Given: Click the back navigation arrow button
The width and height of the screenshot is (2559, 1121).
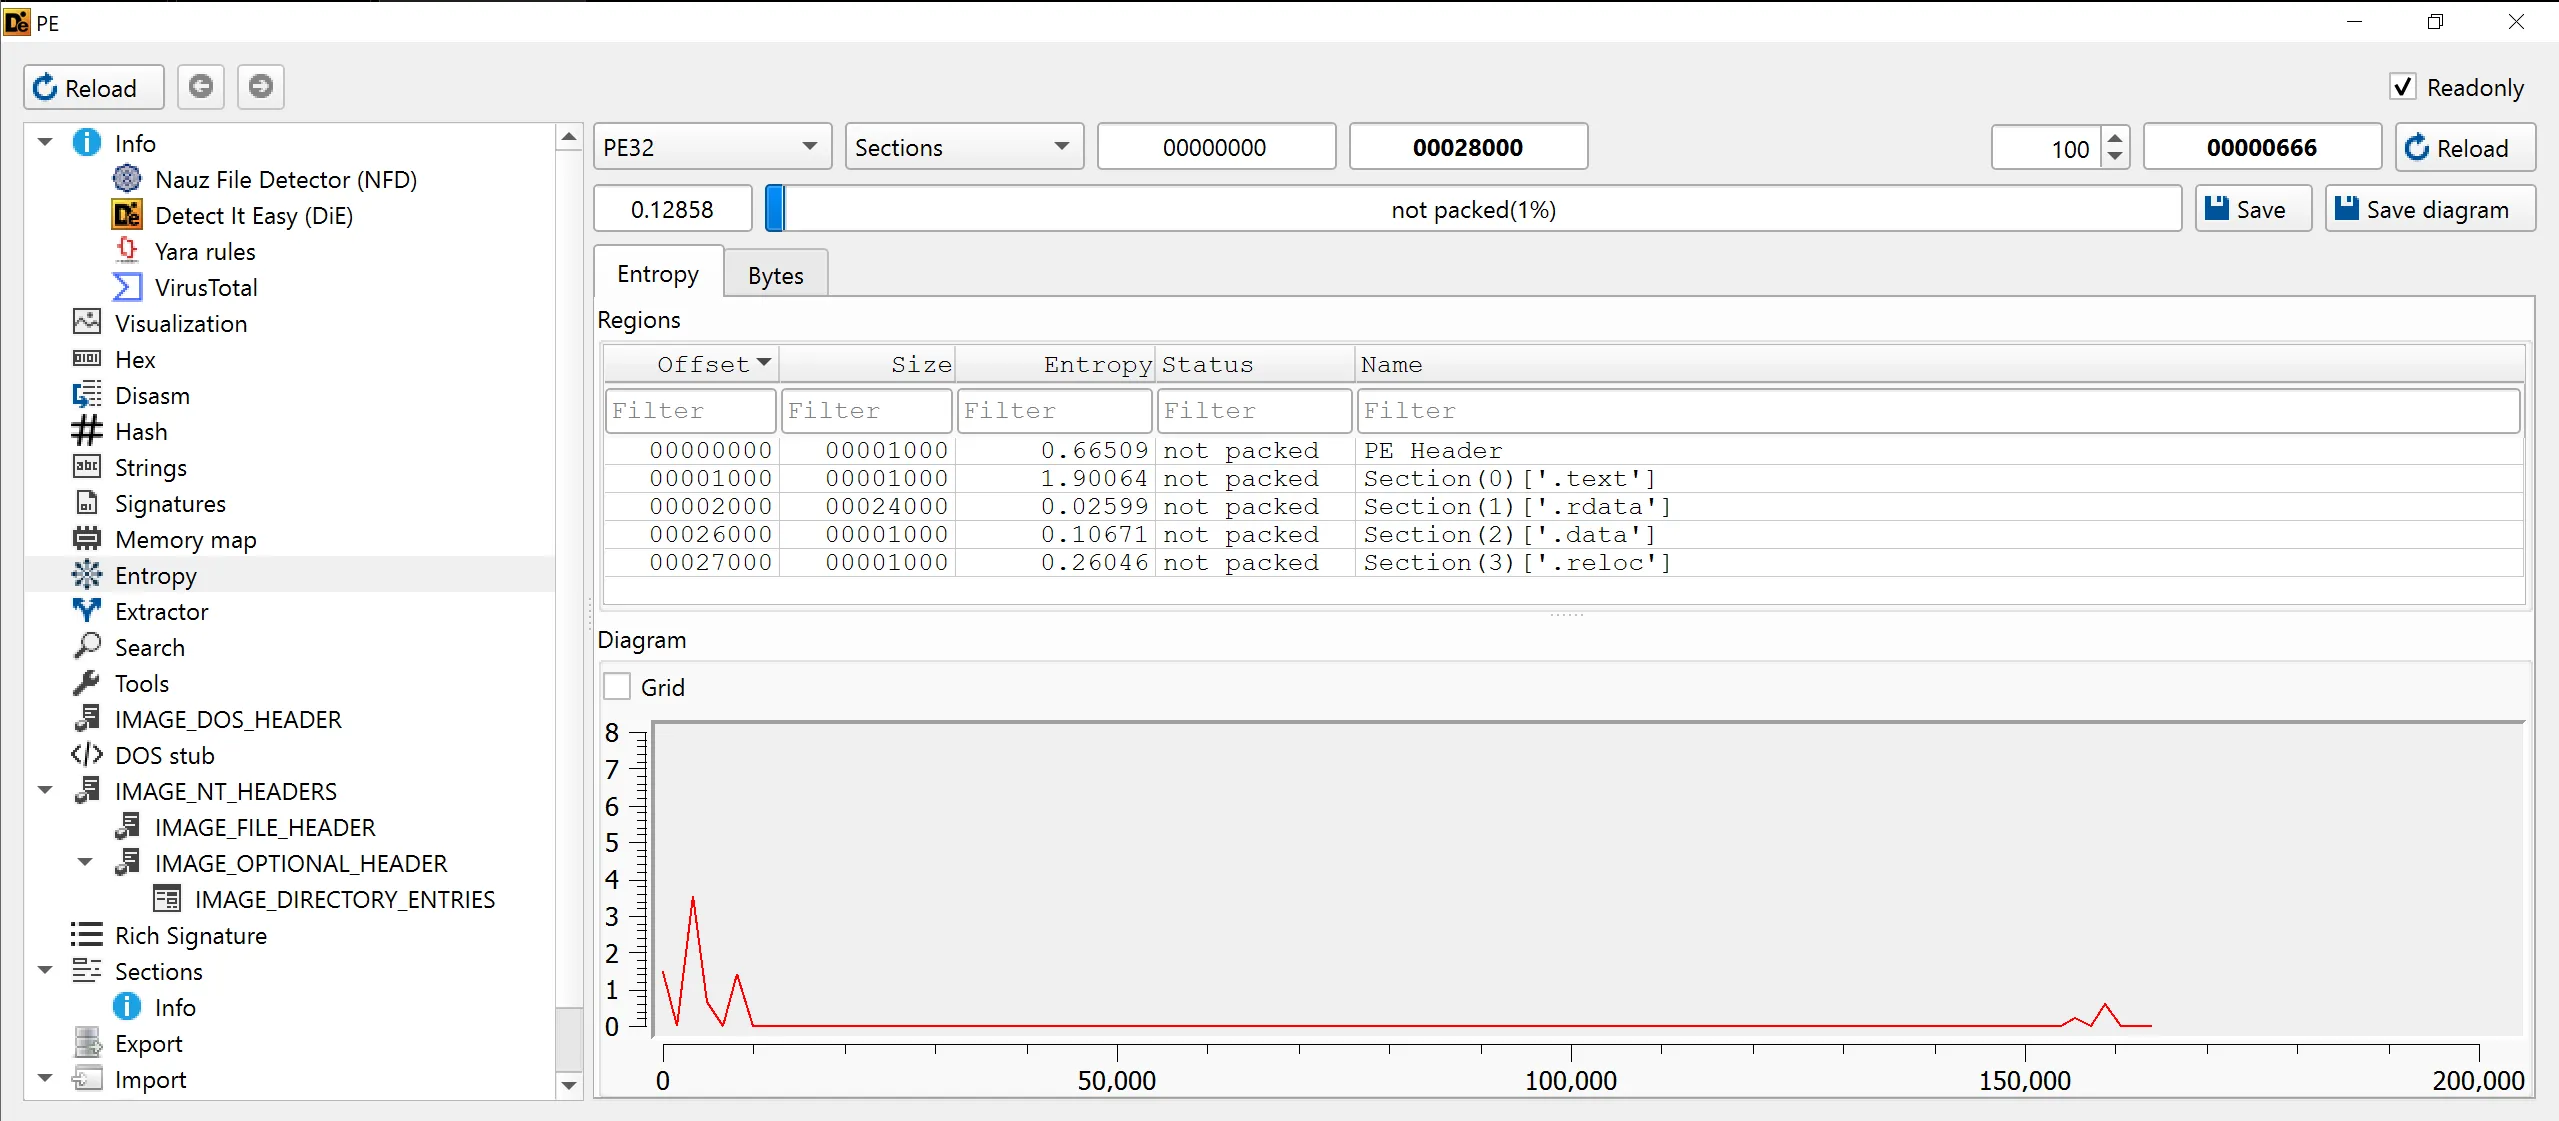Looking at the screenshot, I should click(201, 87).
